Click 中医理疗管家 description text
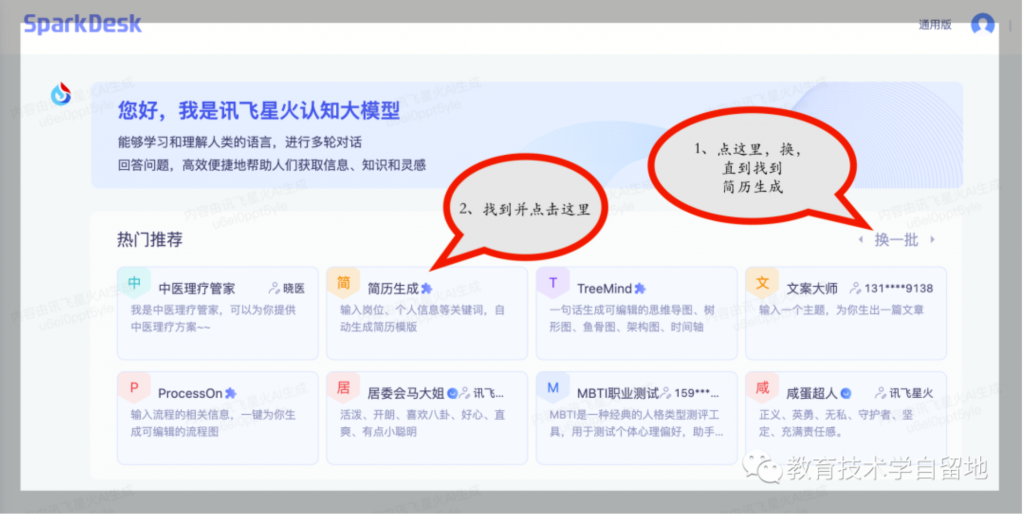The image size is (1024, 515). pyautogui.click(x=213, y=319)
